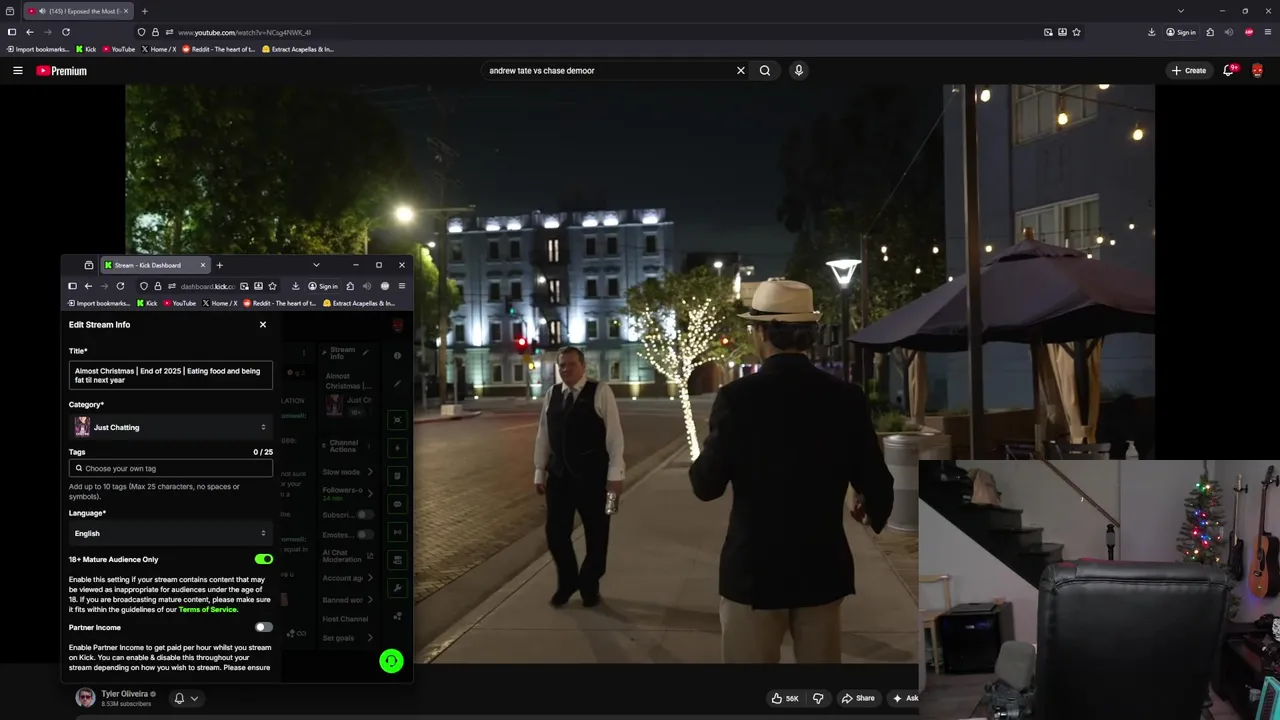Open YouTube notifications bell

click(1228, 70)
